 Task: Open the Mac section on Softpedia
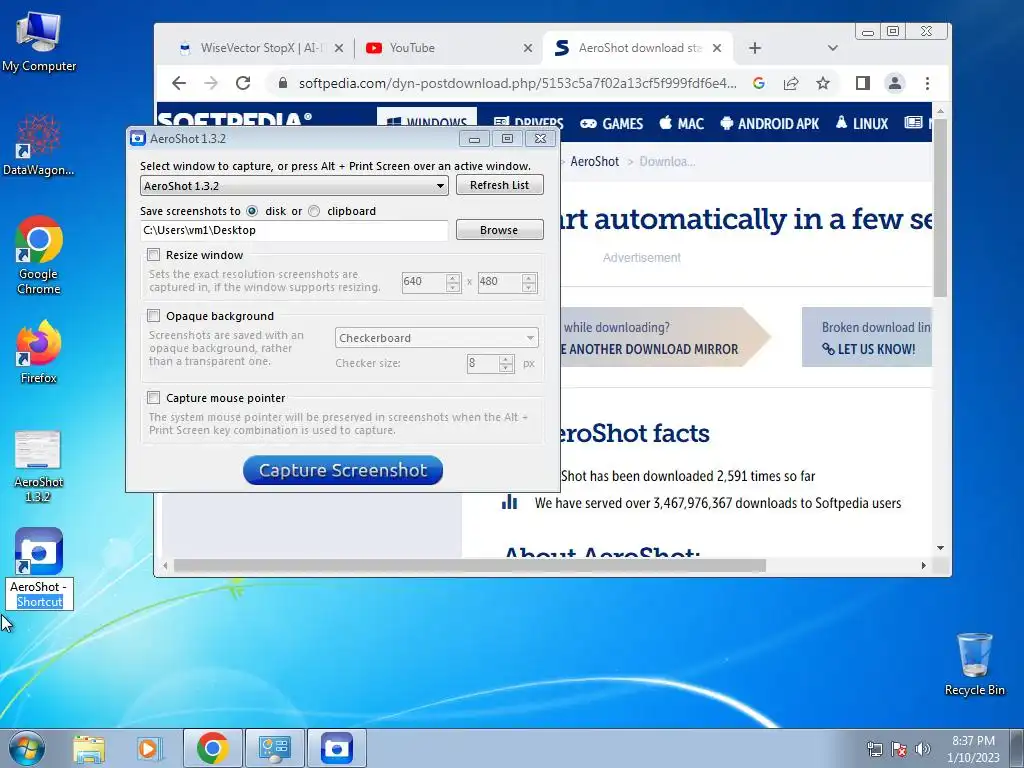click(681, 123)
